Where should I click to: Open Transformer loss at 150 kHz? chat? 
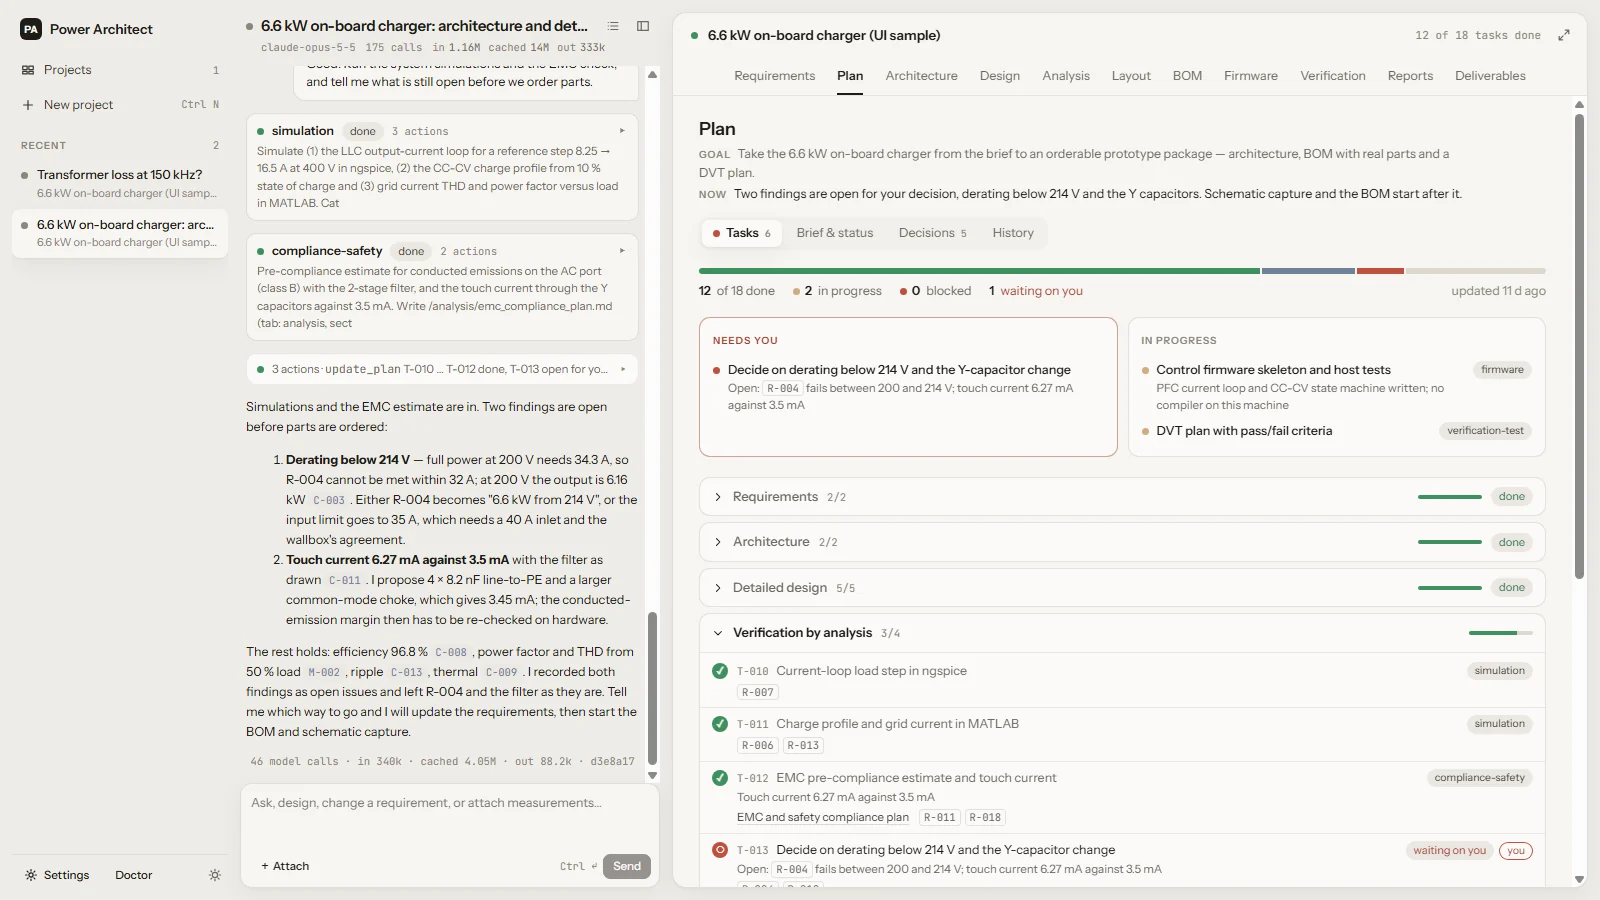[120, 183]
